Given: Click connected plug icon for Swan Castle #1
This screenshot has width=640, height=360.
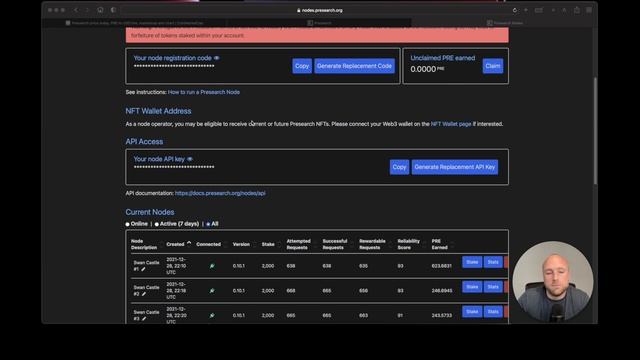Looking at the screenshot, I should 212,266.
